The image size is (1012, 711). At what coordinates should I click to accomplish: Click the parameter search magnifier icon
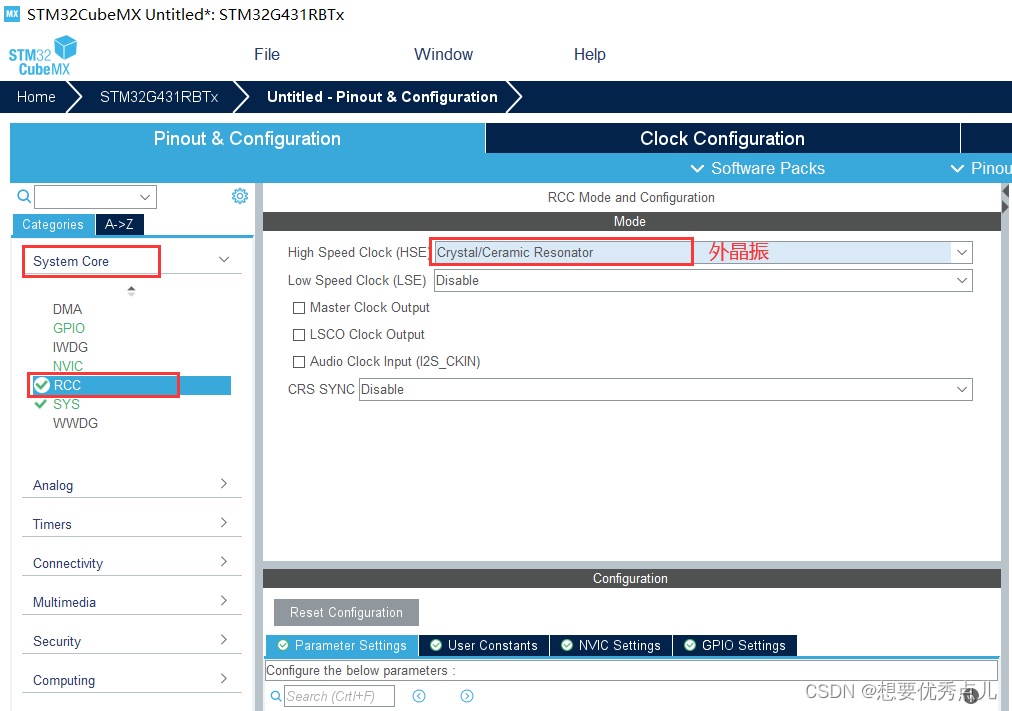point(276,696)
